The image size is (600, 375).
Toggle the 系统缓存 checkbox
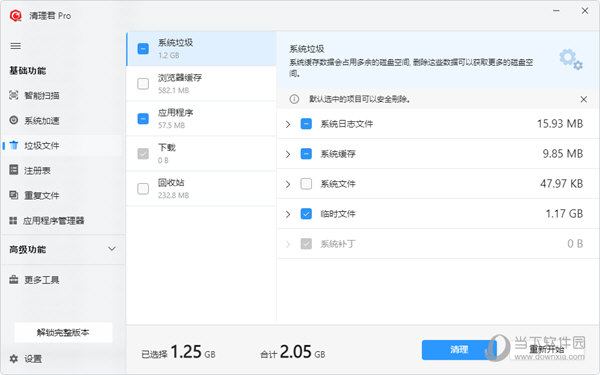pyautogui.click(x=306, y=154)
